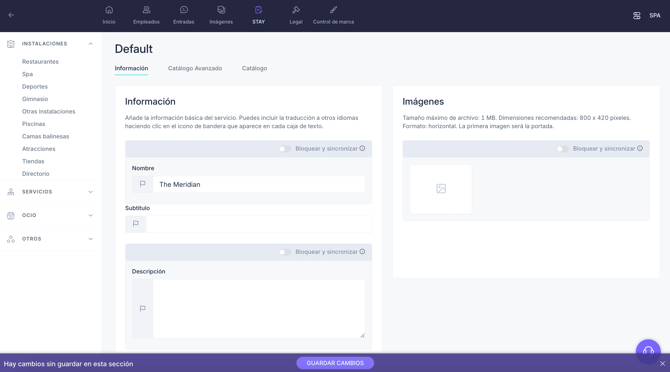Open the Legal gavel icon
This screenshot has height=372, width=670.
296,10
